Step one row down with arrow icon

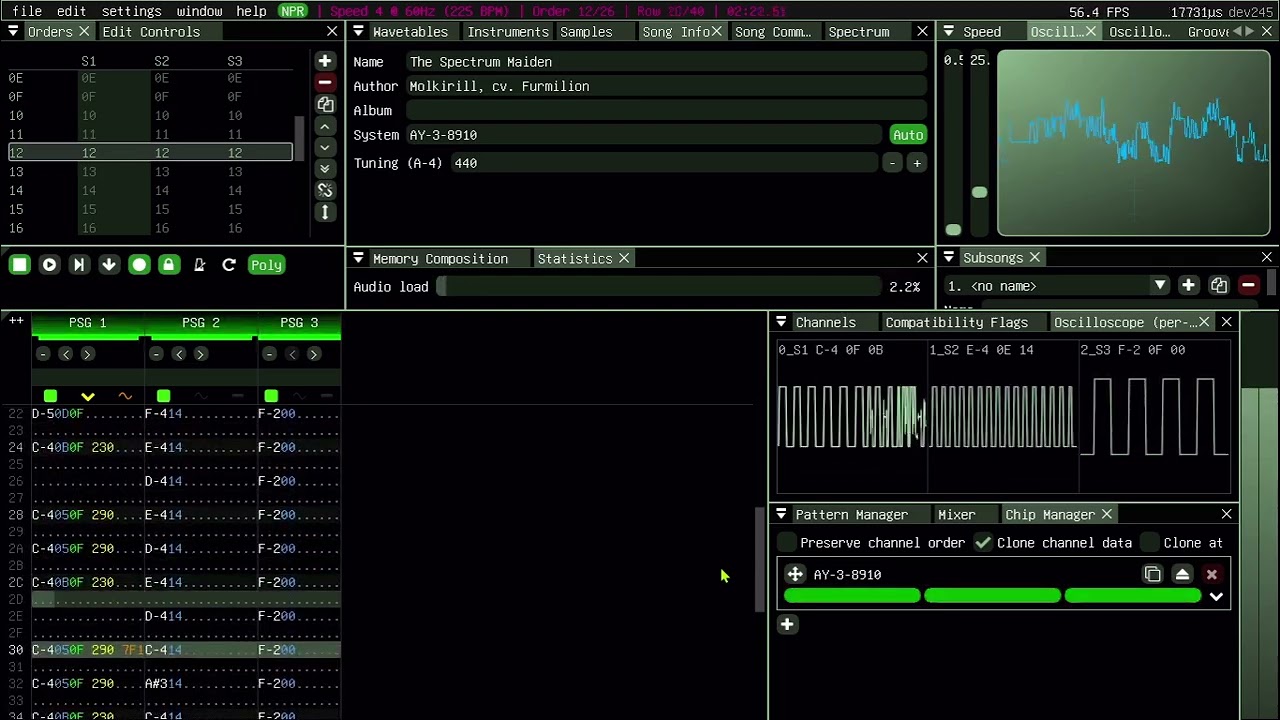pos(109,265)
